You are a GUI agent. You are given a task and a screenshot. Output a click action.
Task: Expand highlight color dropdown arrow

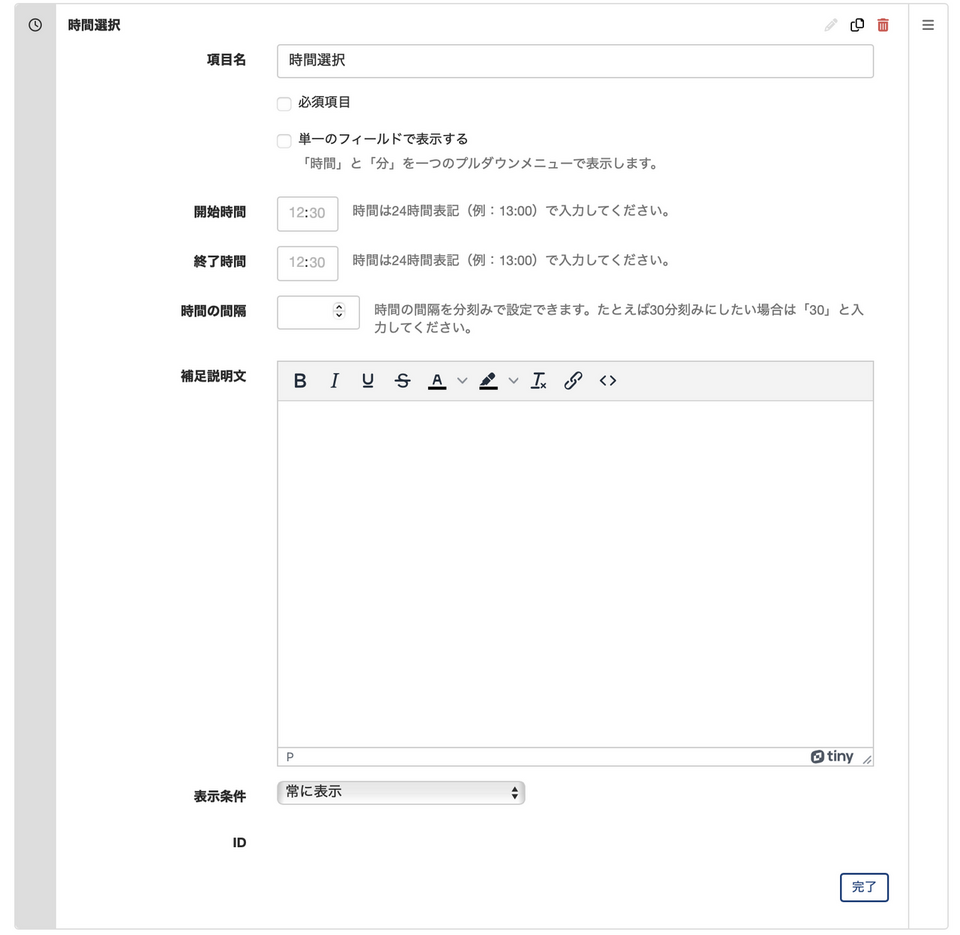(514, 381)
